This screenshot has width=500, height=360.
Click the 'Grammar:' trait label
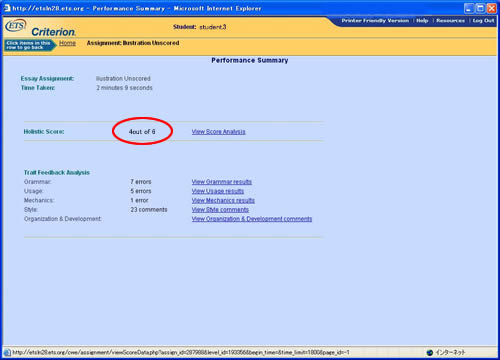pyautogui.click(x=38, y=182)
